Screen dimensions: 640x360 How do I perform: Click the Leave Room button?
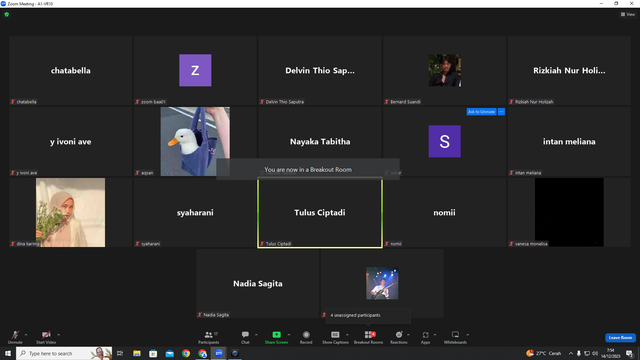(x=620, y=338)
